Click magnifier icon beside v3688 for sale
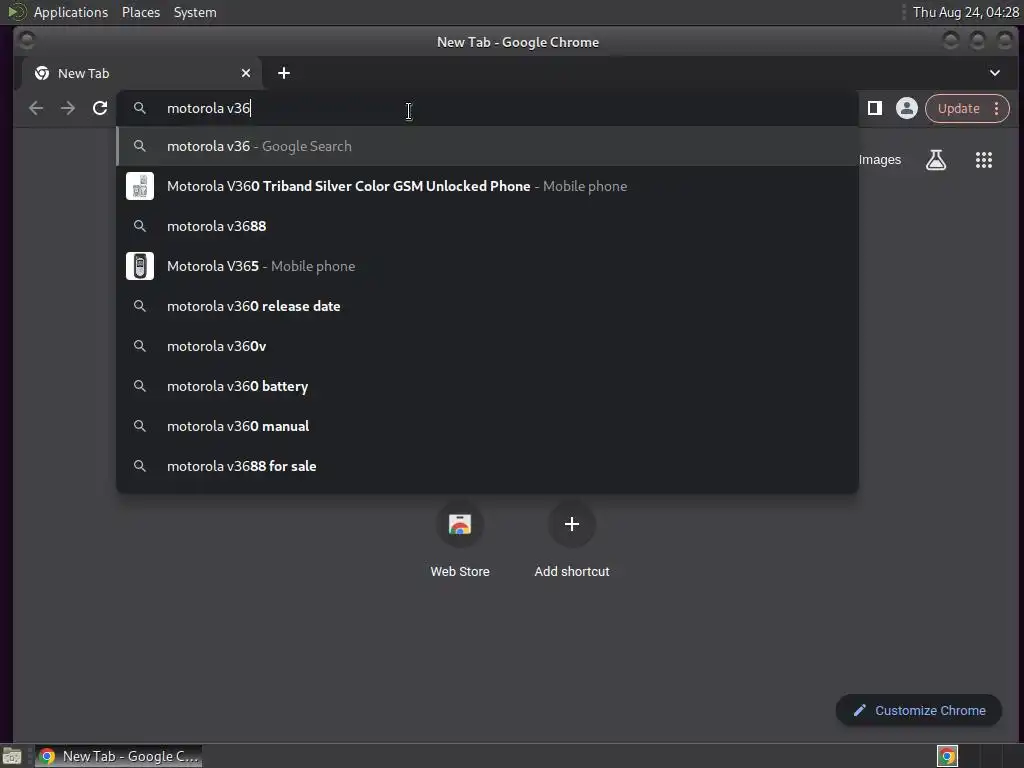The image size is (1024, 768). click(x=140, y=466)
